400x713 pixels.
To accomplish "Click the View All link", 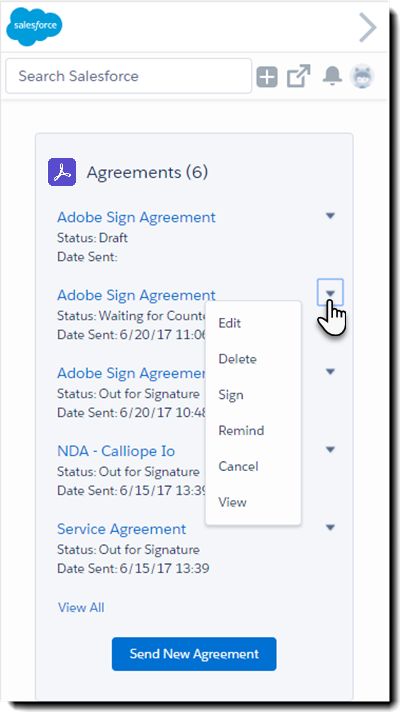I will (81, 608).
